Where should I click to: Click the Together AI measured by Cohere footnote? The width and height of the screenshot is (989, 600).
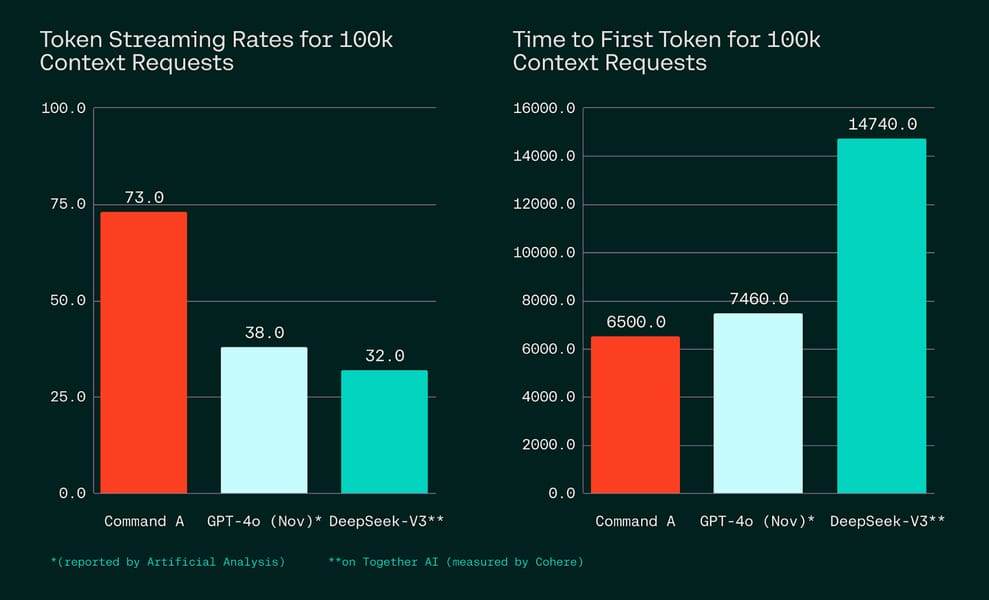coord(456,562)
